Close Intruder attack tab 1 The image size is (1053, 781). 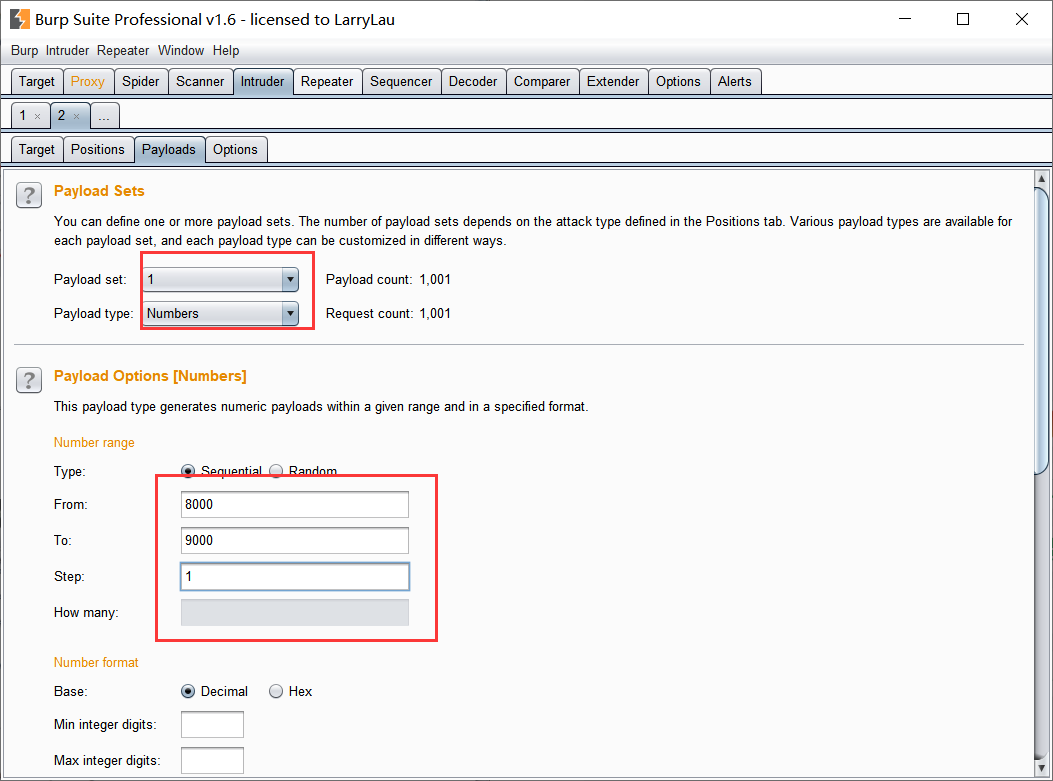pos(38,117)
